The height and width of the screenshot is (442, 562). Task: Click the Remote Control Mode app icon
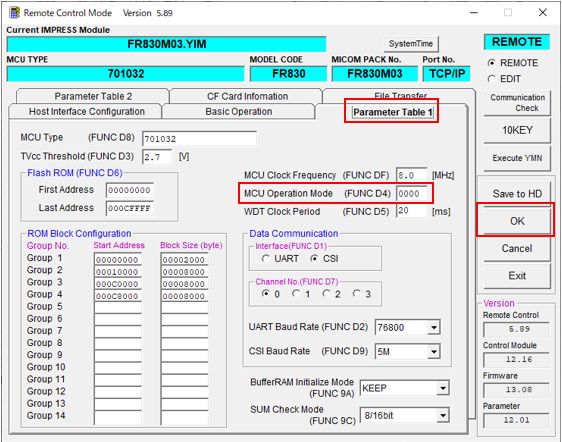[14, 13]
